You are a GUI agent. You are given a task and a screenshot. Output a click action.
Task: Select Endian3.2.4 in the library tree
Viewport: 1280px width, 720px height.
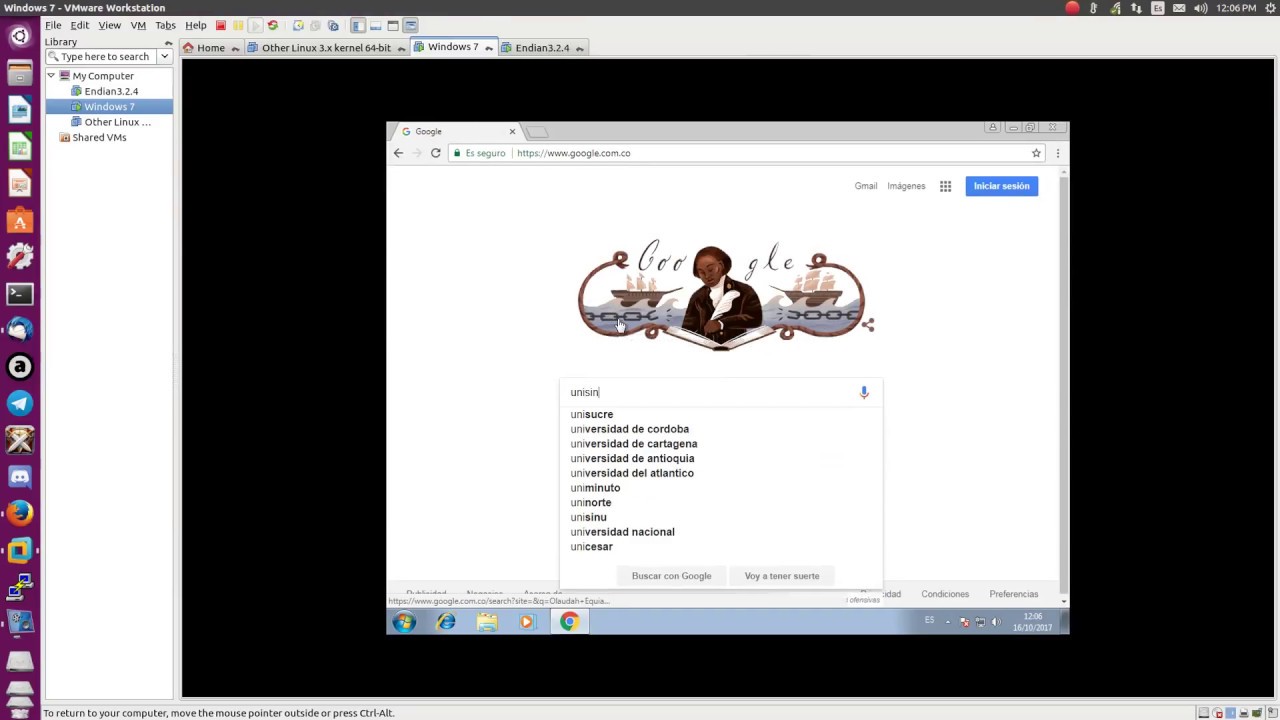click(111, 91)
